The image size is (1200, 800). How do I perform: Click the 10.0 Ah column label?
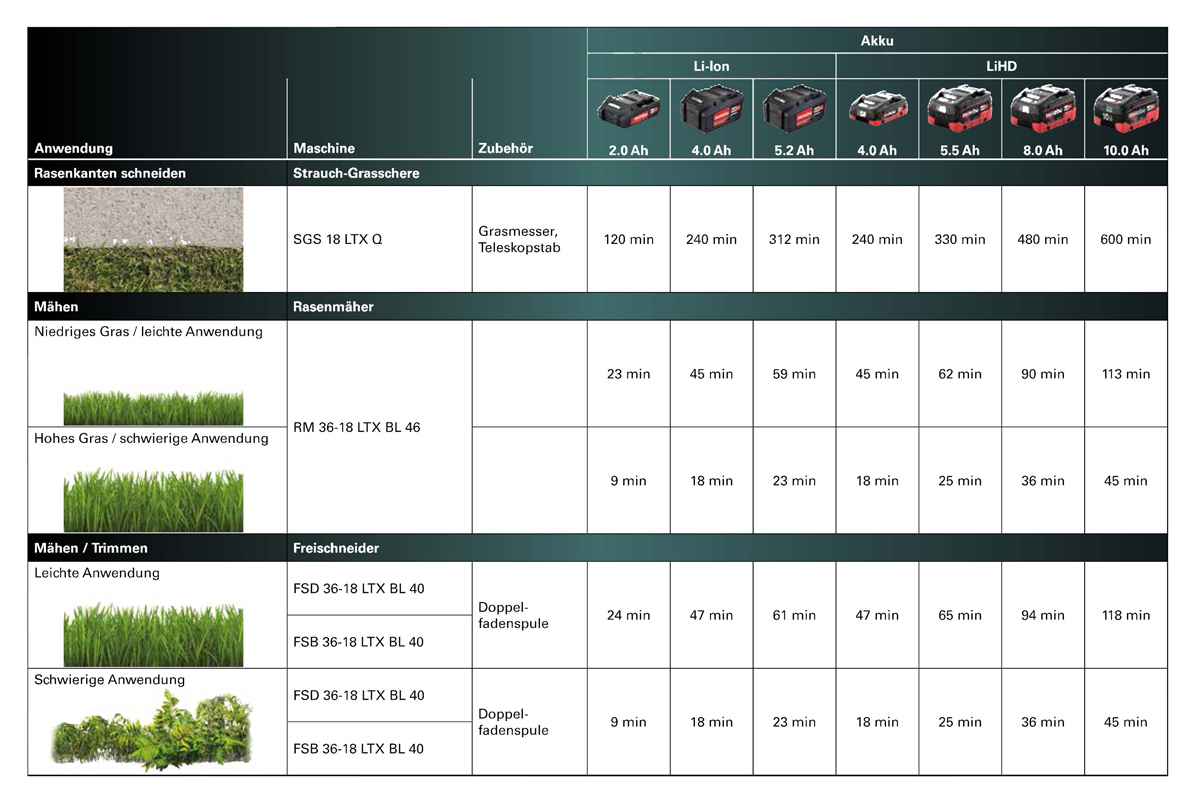click(1126, 150)
